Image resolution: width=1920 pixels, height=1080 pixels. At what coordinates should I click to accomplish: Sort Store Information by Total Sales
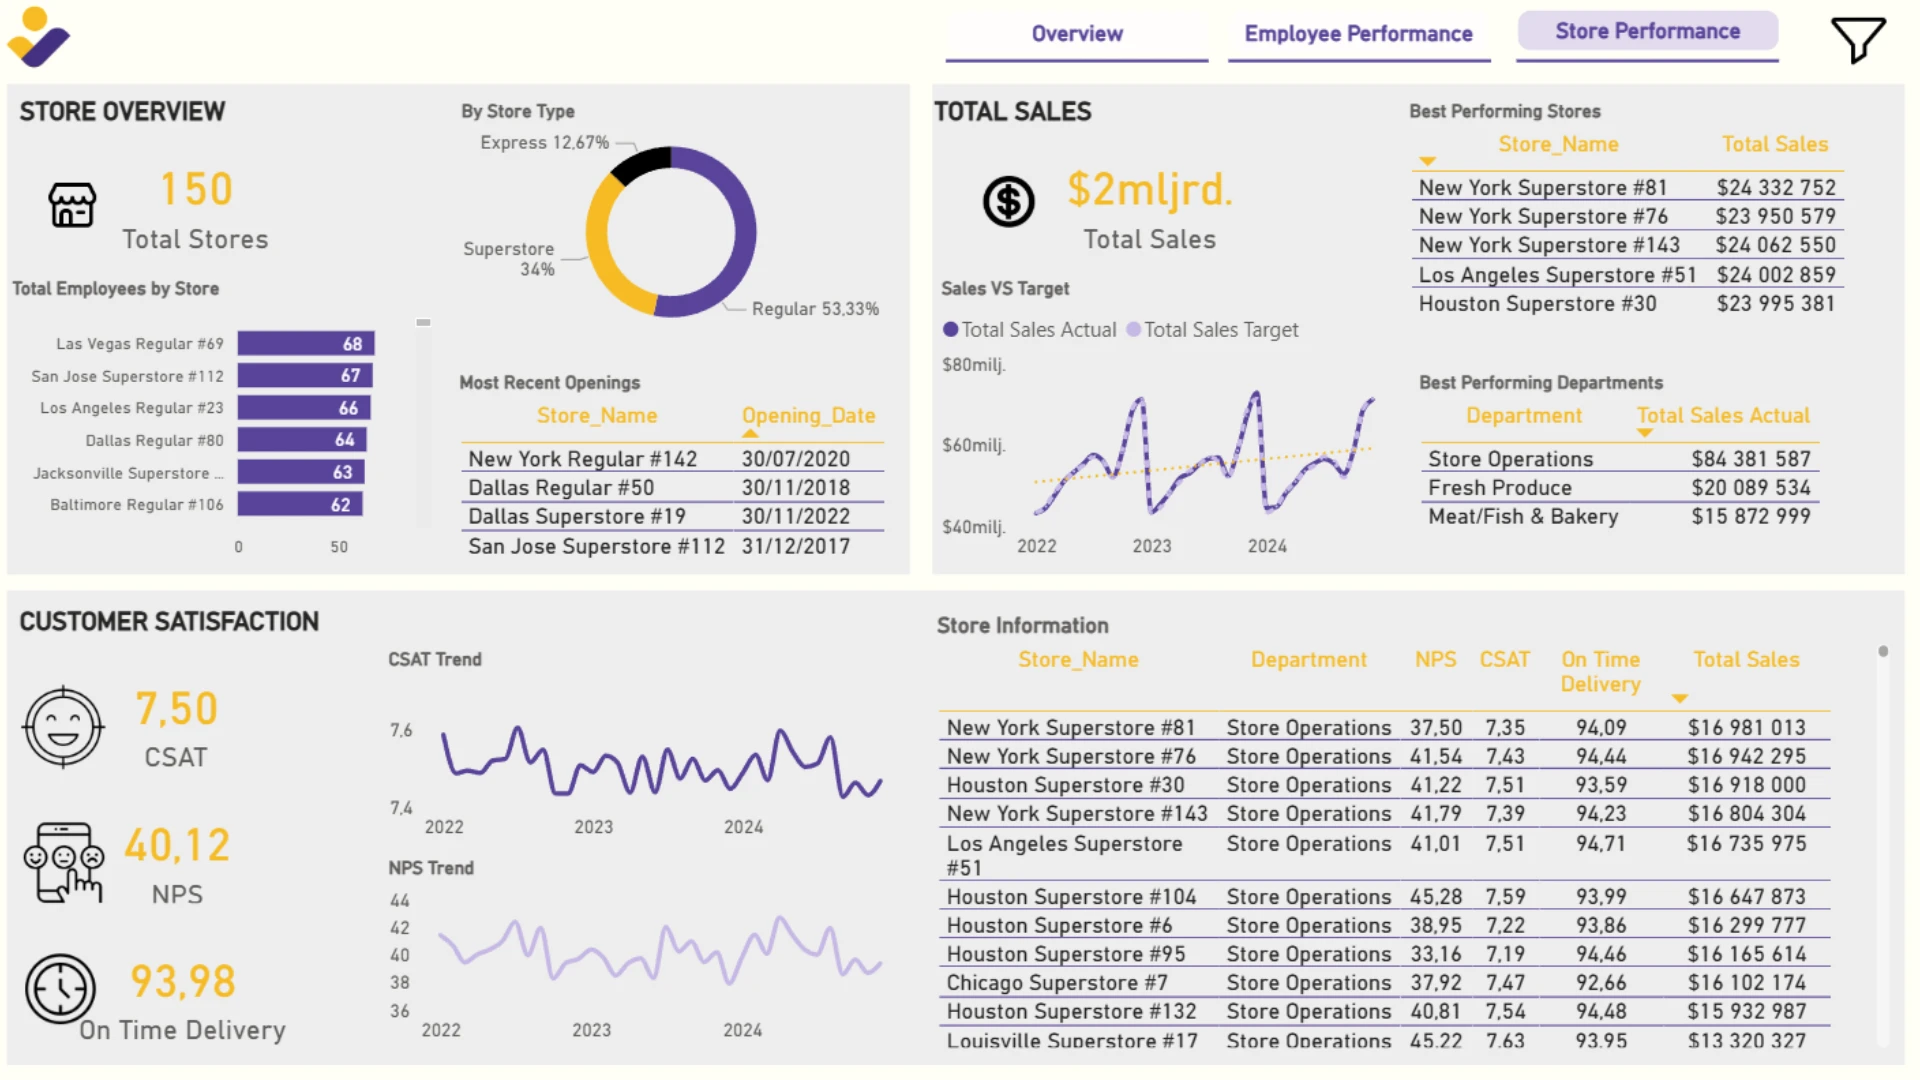coord(1746,660)
